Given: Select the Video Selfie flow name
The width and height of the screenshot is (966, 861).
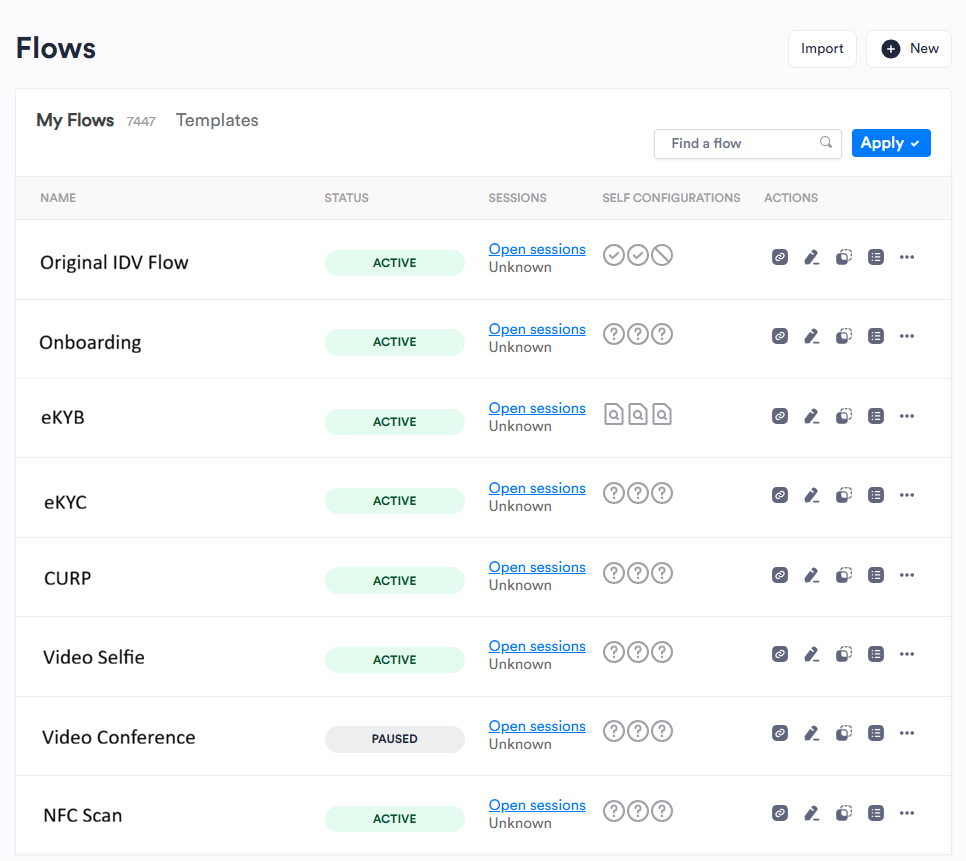Looking at the screenshot, I should [94, 657].
